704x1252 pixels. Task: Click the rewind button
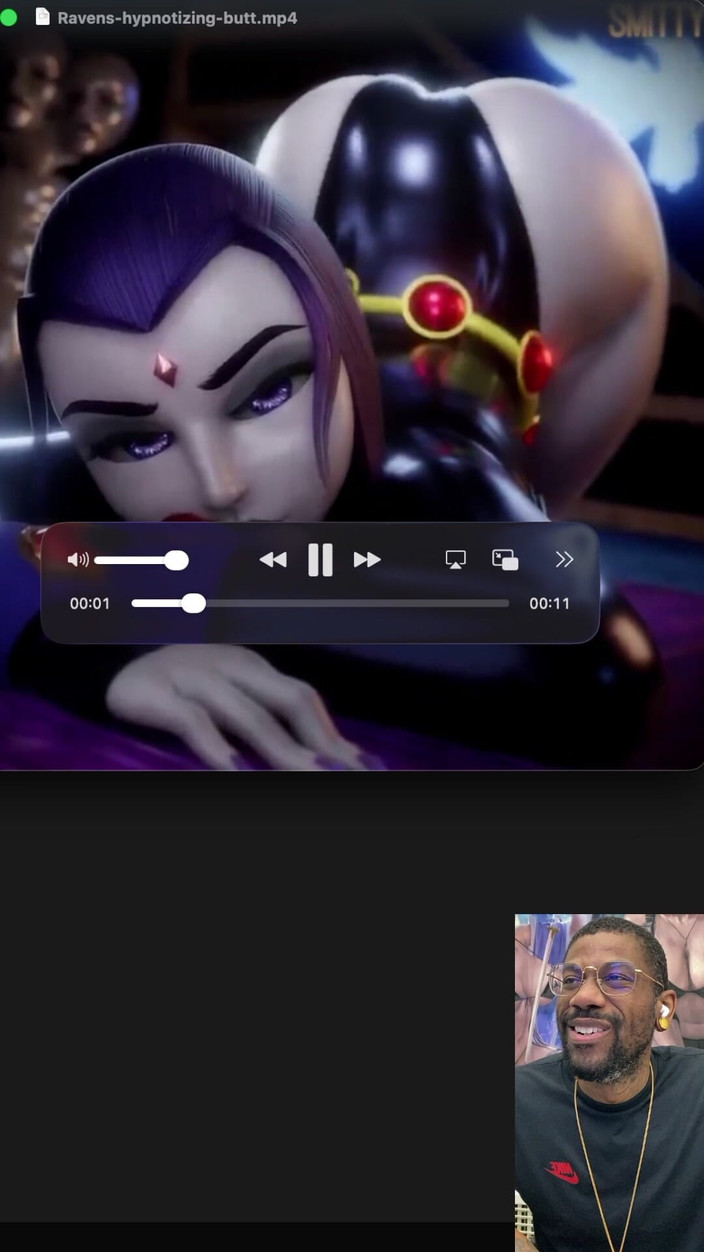tap(272, 560)
